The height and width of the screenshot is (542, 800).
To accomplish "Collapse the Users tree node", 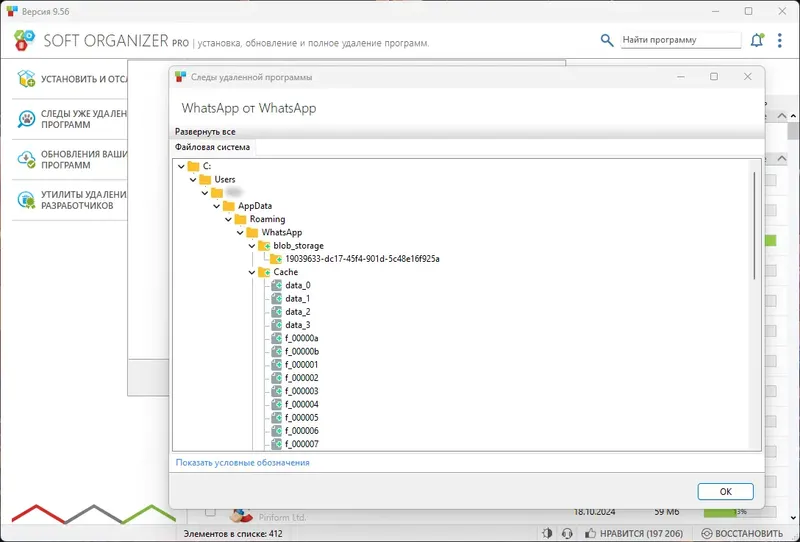I will [193, 180].
